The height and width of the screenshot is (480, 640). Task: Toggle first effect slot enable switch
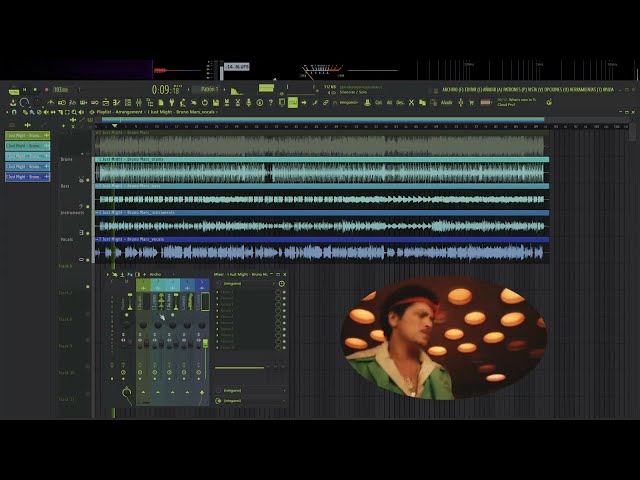tap(284, 292)
